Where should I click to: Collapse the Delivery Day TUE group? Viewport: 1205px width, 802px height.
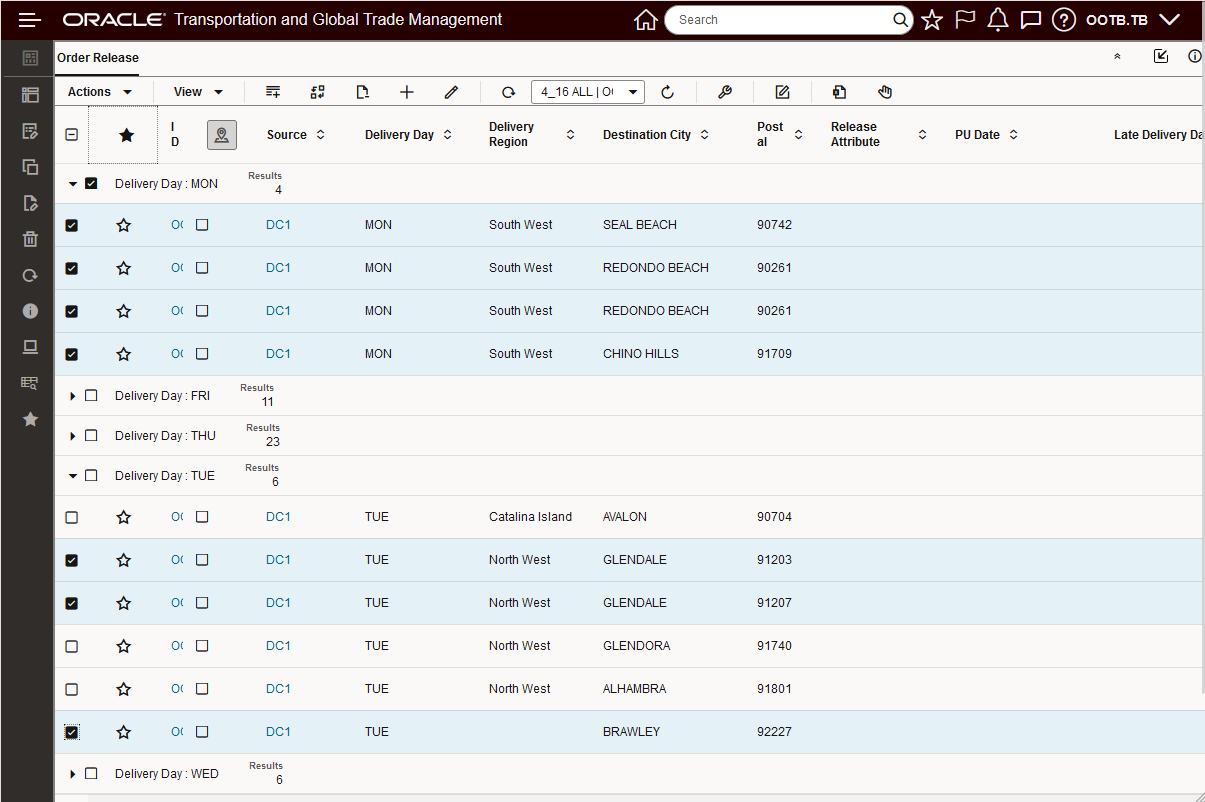point(73,476)
